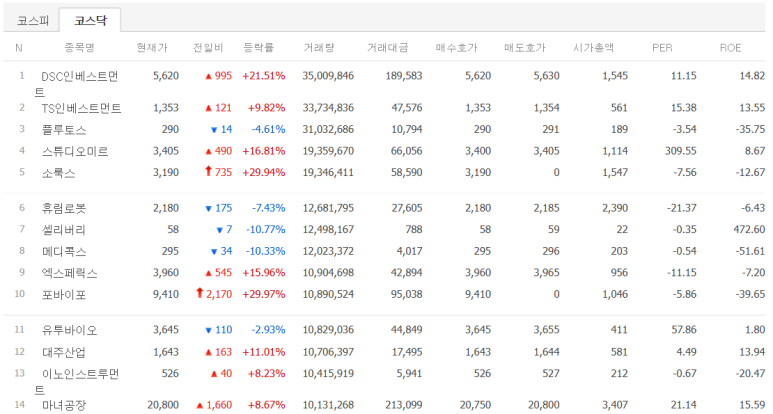Click the 현재가 column header
The width and height of the screenshot is (773, 414).
(x=152, y=48)
